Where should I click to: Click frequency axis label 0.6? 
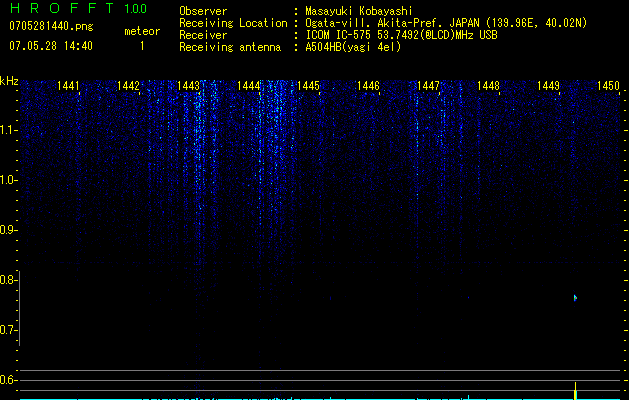9,380
